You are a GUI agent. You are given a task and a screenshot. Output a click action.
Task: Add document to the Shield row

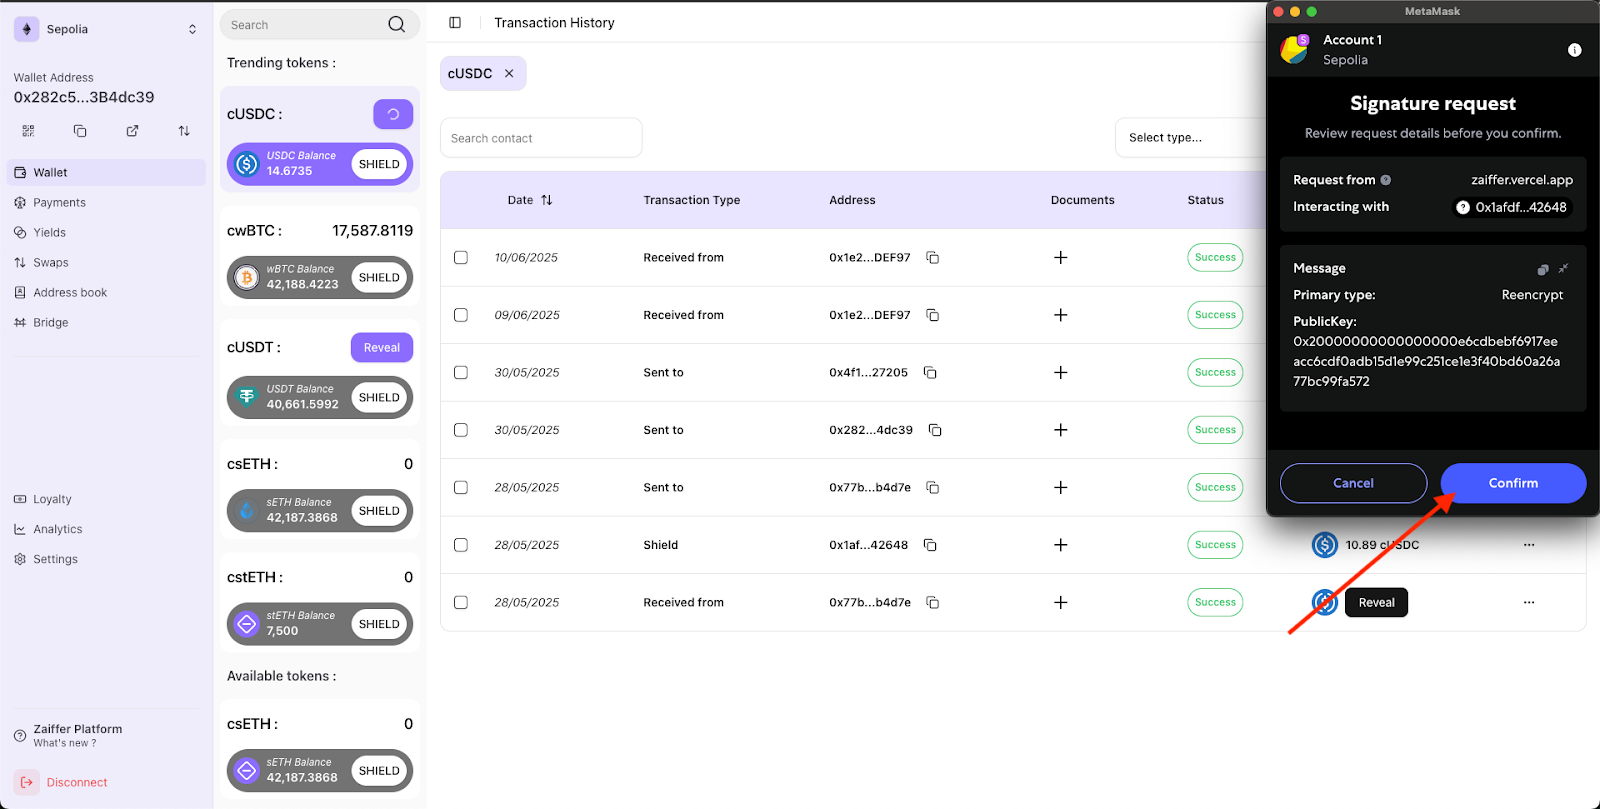(1061, 545)
